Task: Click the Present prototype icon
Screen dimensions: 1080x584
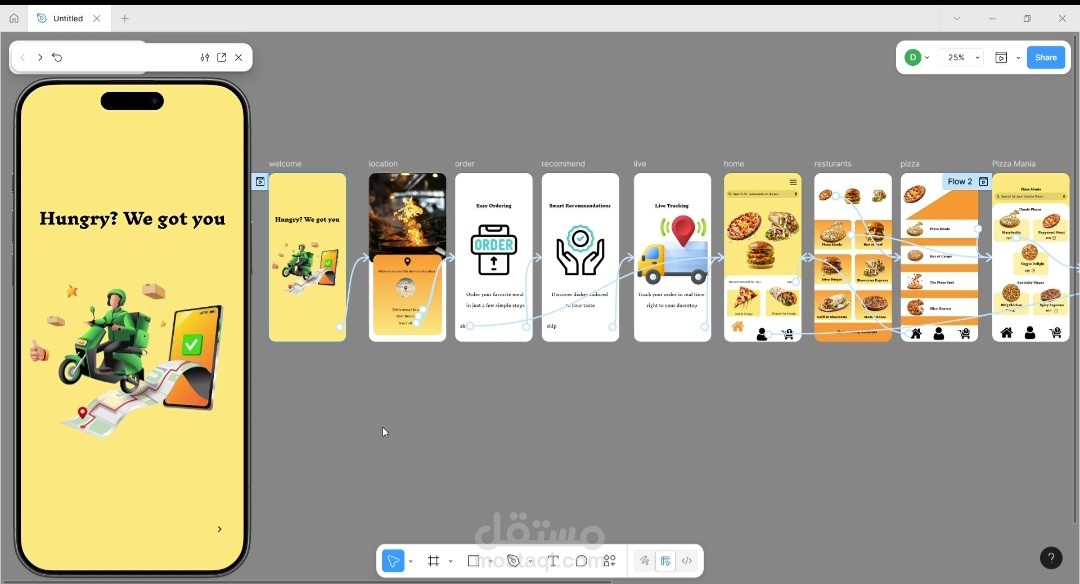Action: click(x=1001, y=57)
